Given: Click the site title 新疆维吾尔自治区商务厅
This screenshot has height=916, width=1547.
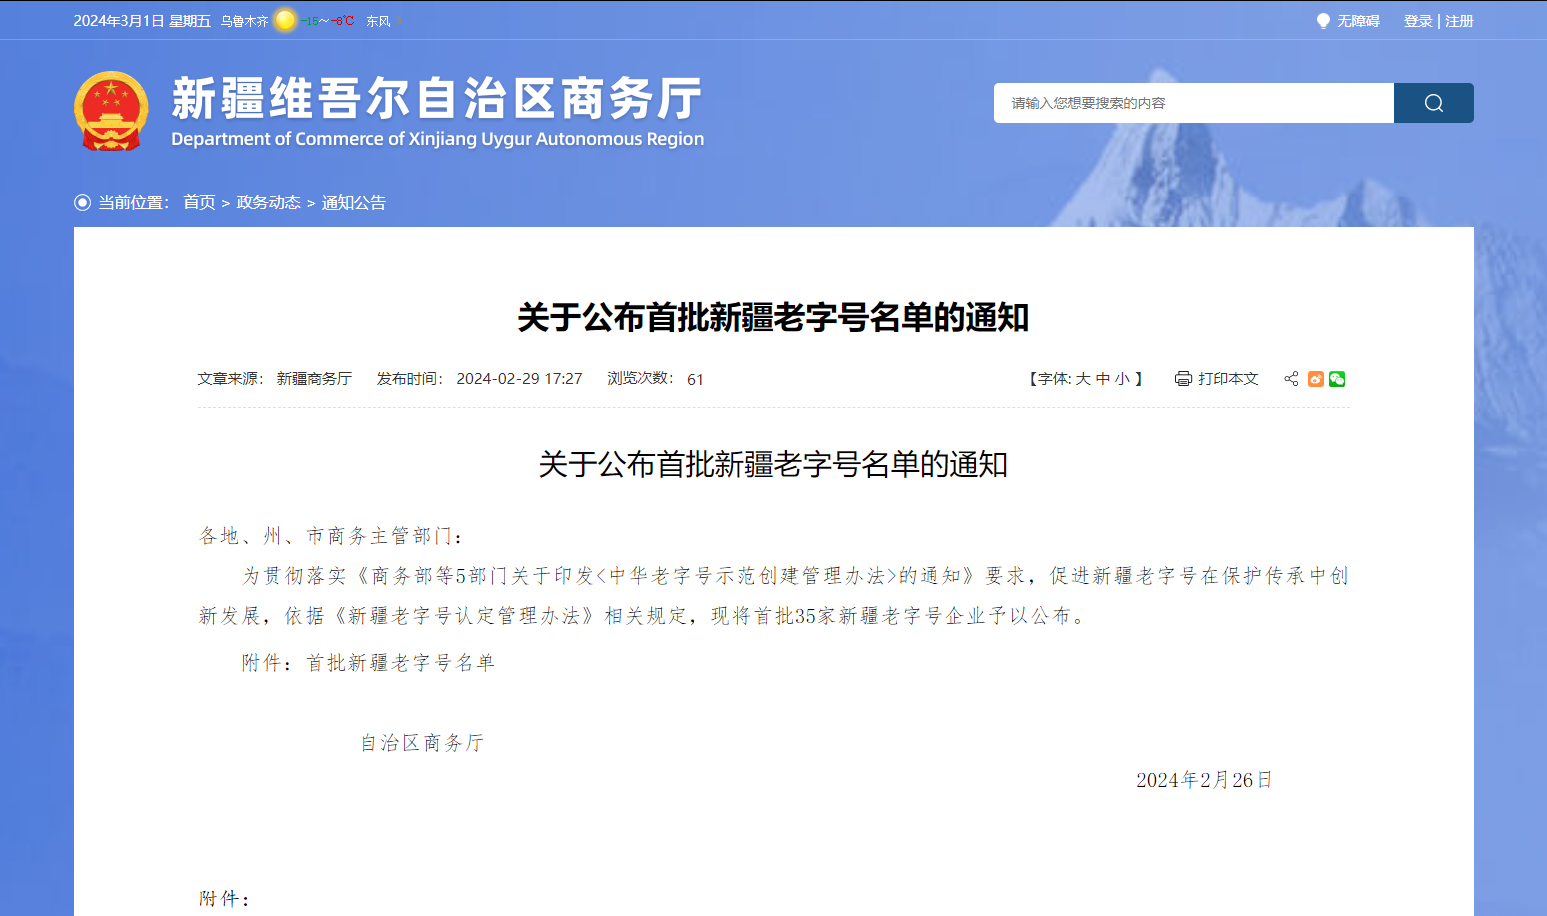Looking at the screenshot, I should pyautogui.click(x=437, y=98).
